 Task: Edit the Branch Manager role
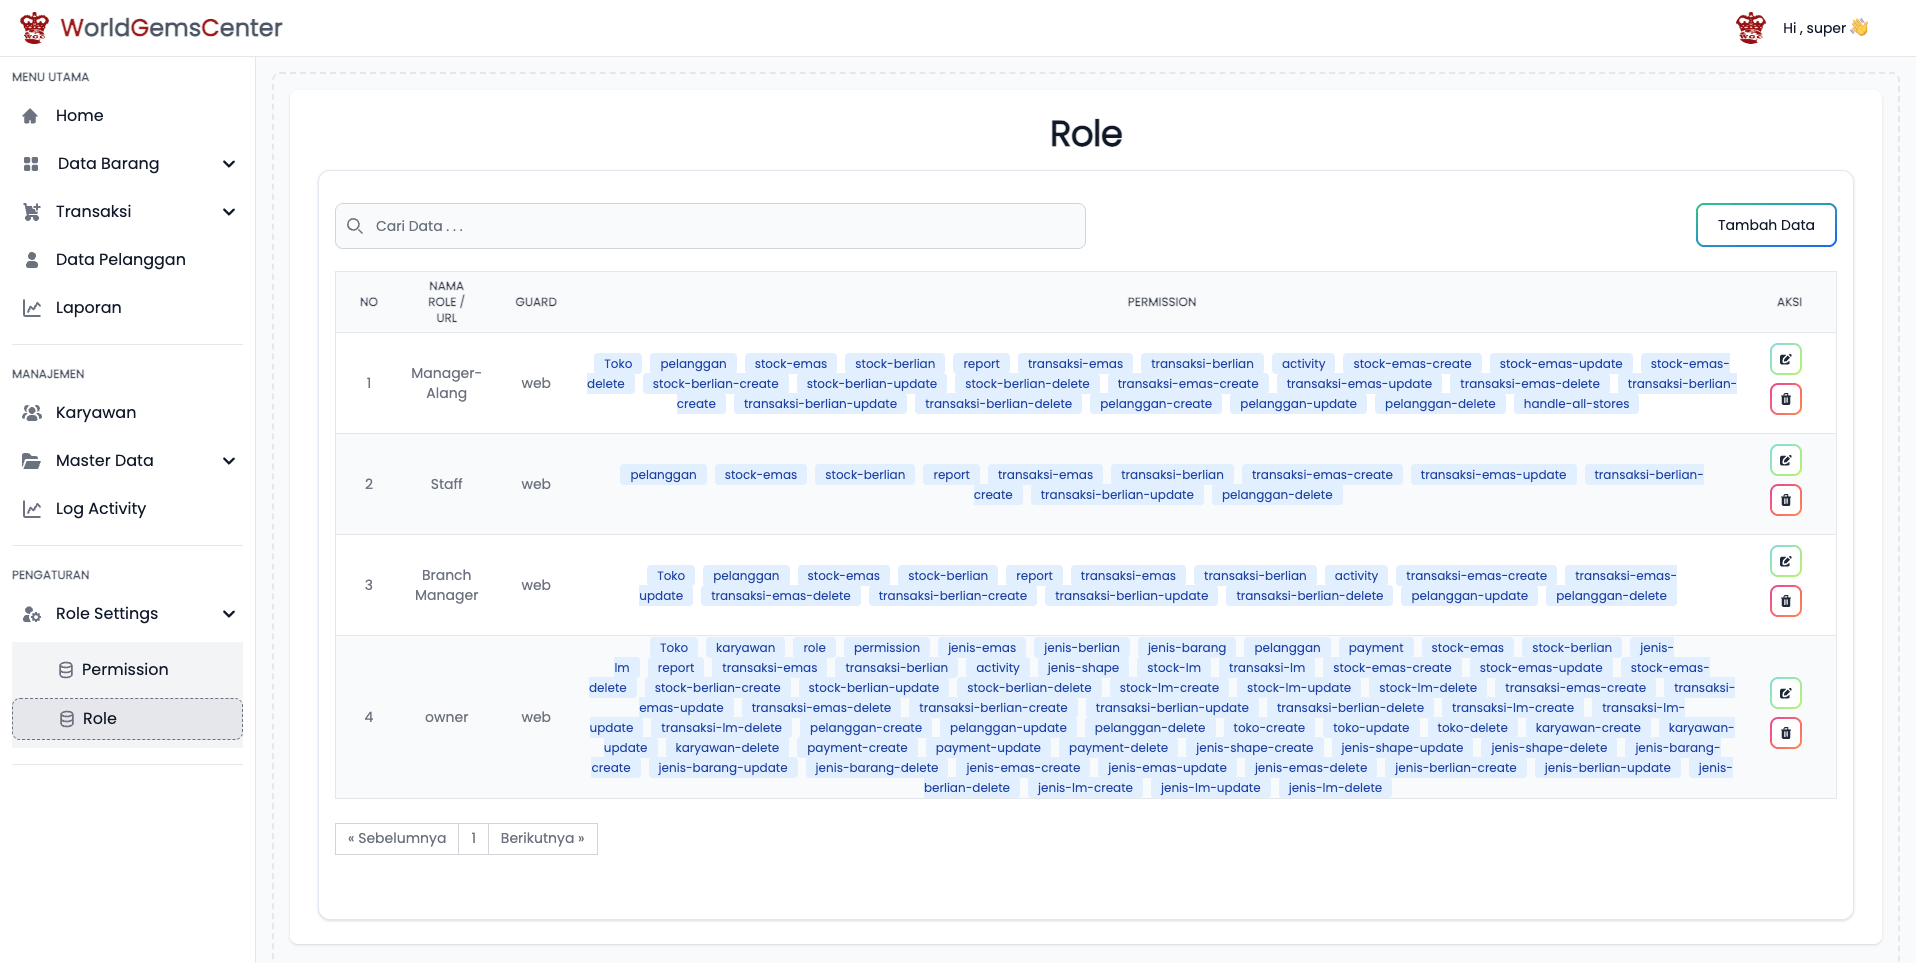[x=1786, y=561]
